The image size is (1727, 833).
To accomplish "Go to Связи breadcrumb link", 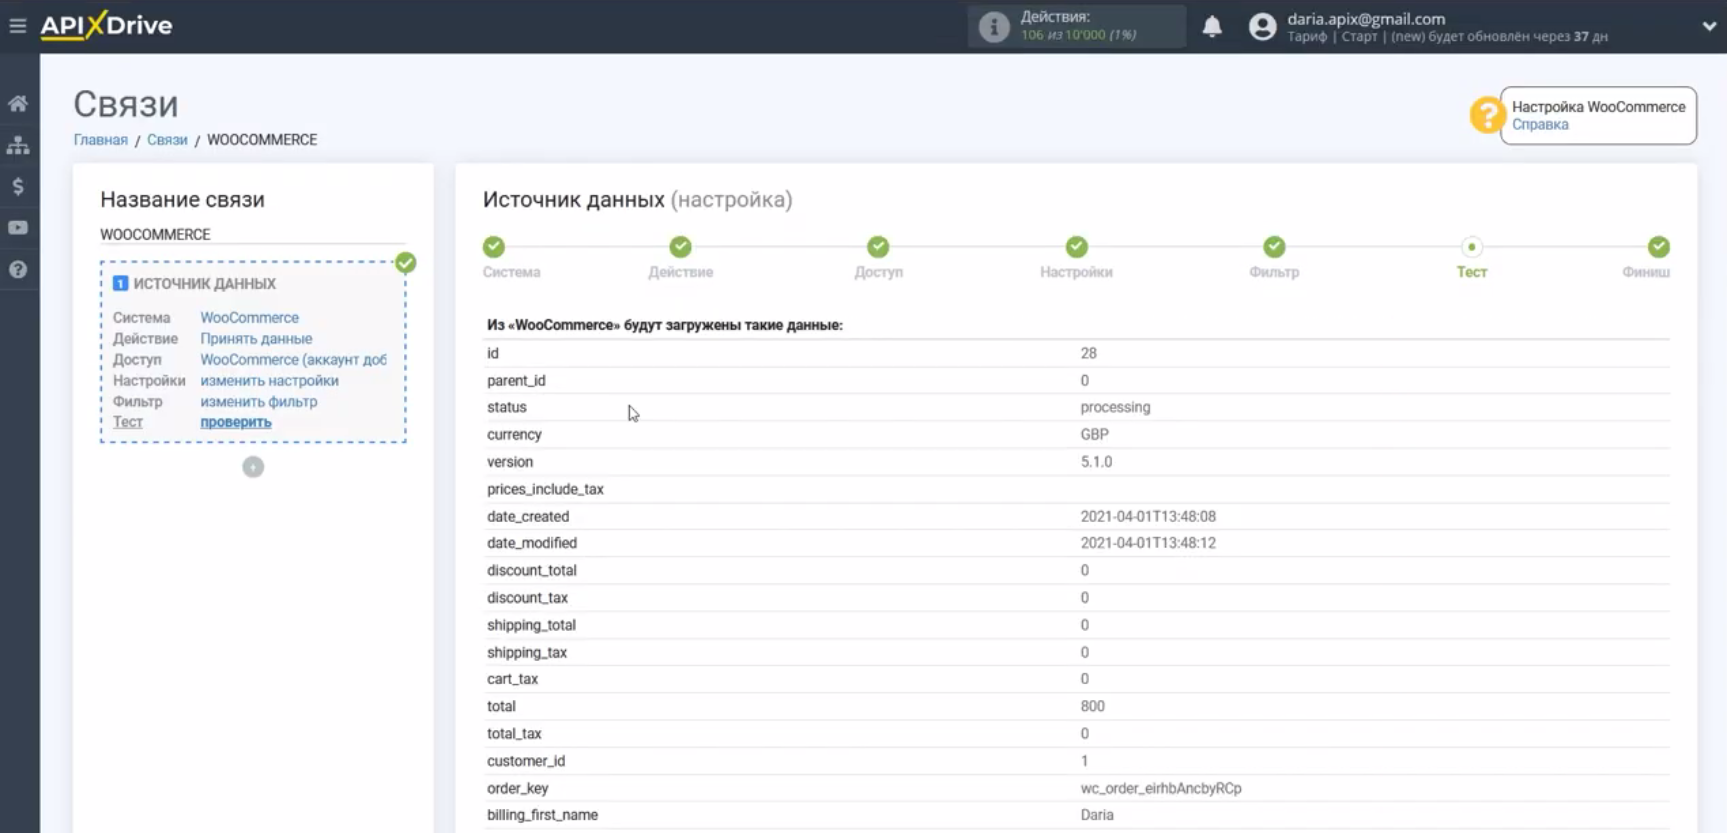I will [x=167, y=140].
